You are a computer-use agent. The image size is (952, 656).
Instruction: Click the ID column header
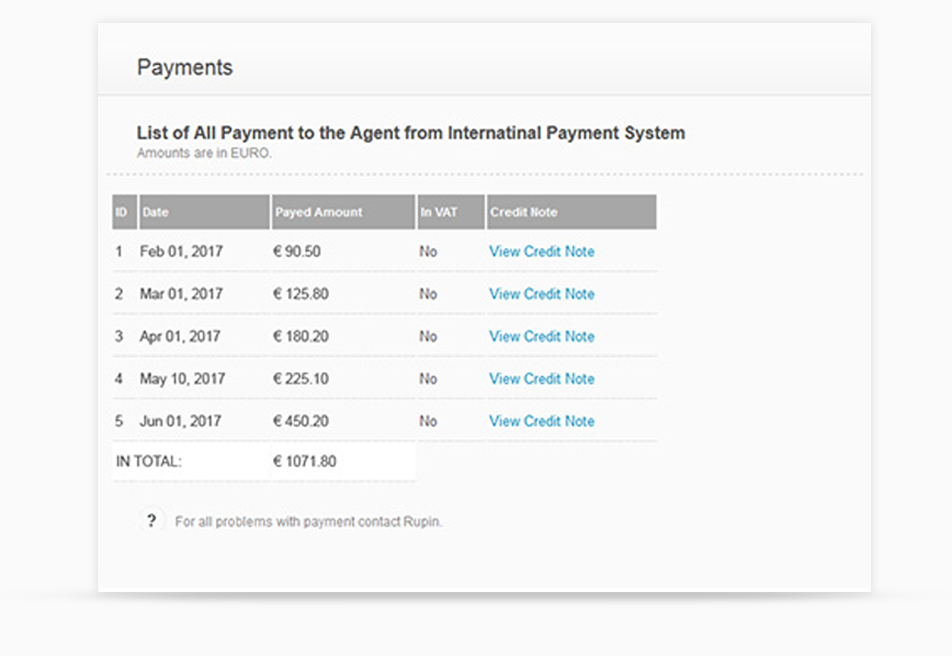pos(124,212)
